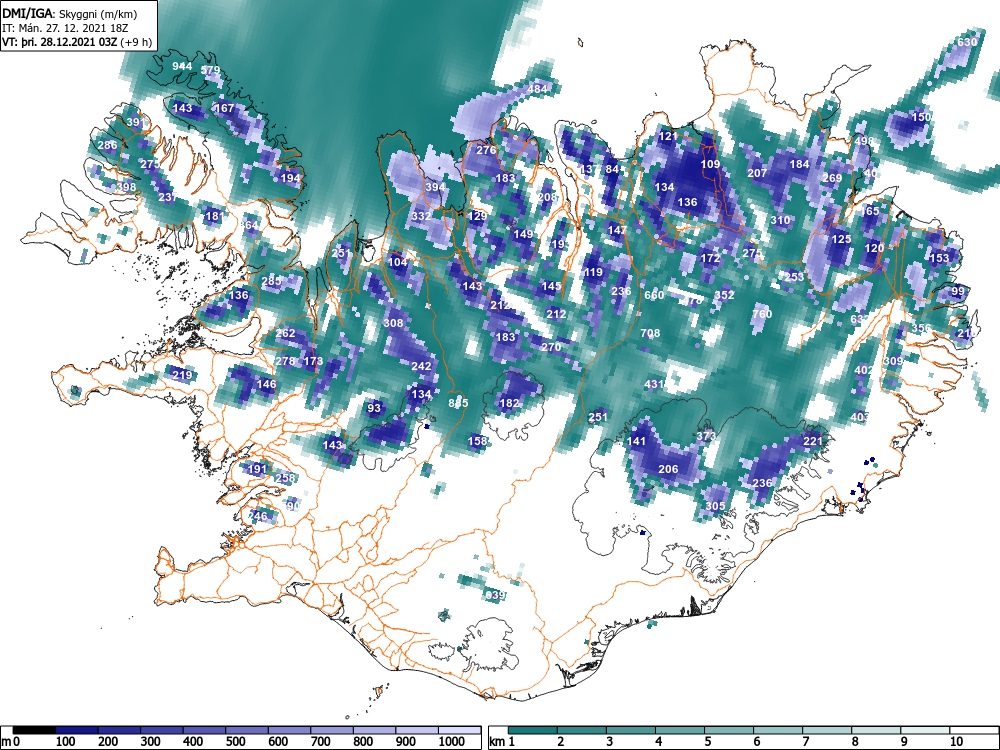This screenshot has width=1000, height=750.
Task: Click the visibility value 237
Action: (168, 197)
